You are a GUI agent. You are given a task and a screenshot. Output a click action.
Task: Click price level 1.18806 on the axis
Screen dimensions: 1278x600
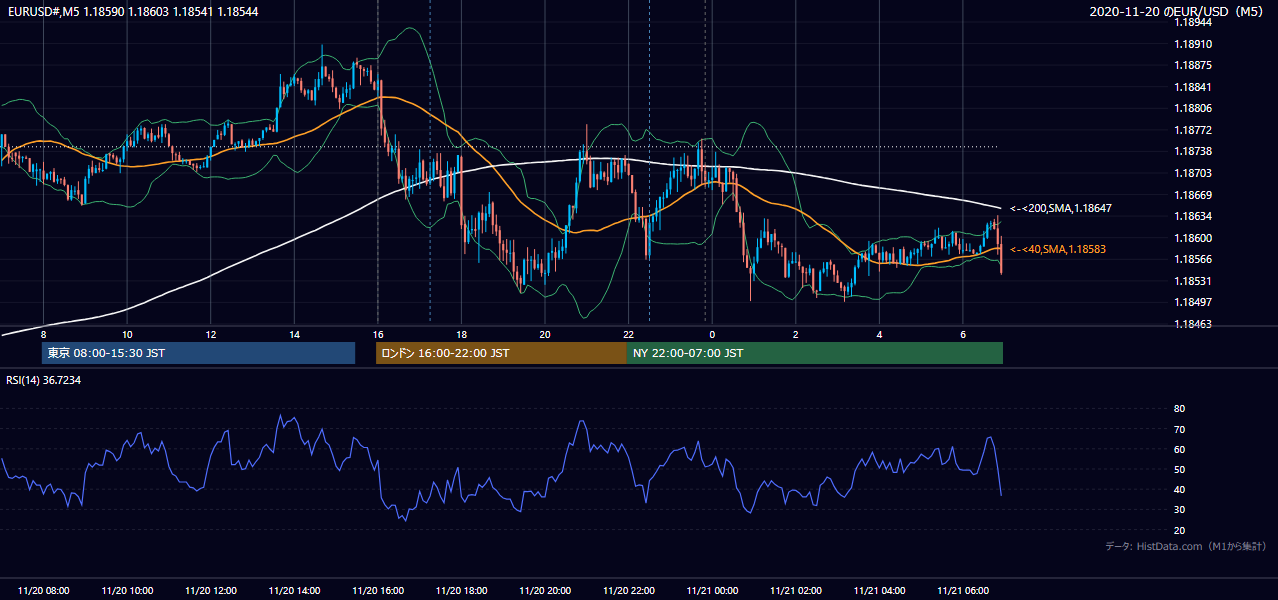click(1194, 108)
